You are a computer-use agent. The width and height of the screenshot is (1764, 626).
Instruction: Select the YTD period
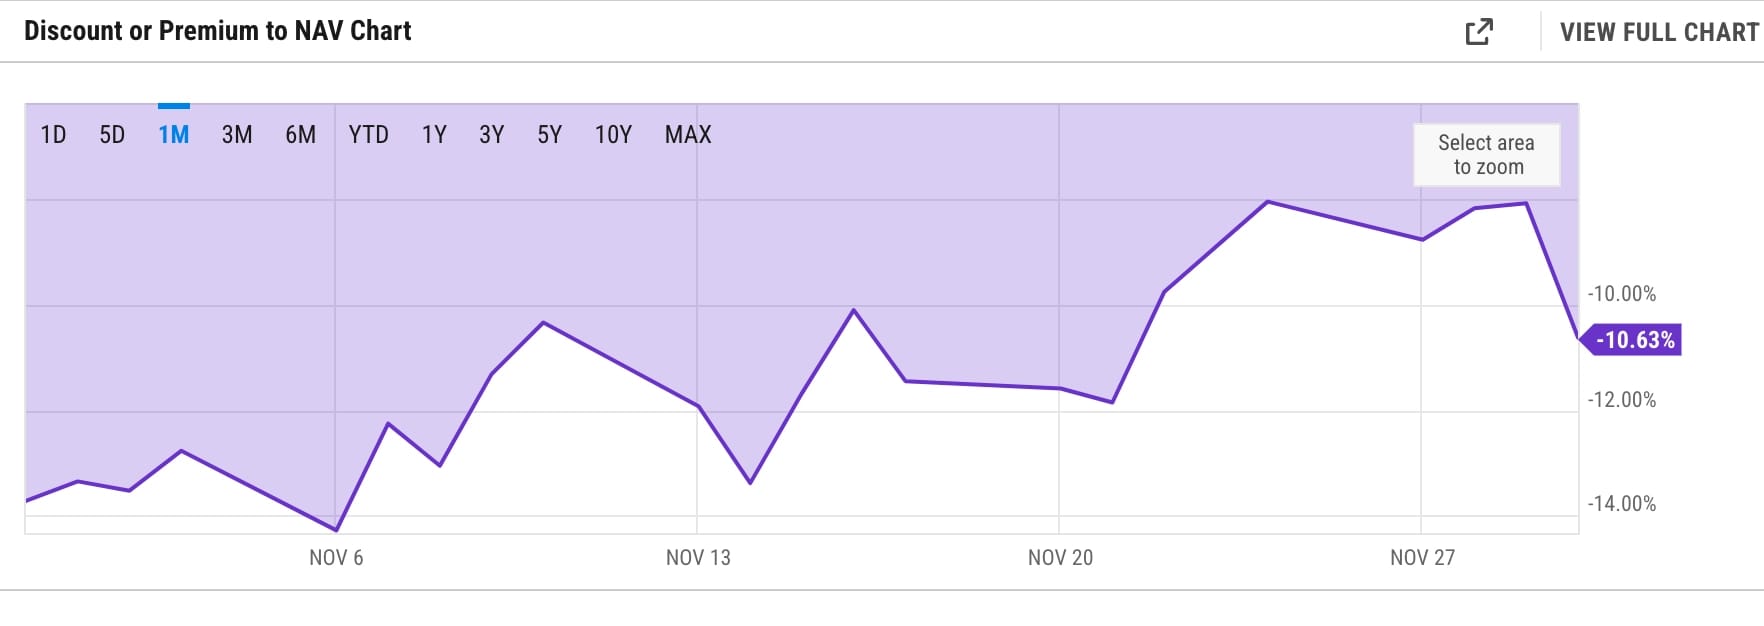pyautogui.click(x=369, y=134)
